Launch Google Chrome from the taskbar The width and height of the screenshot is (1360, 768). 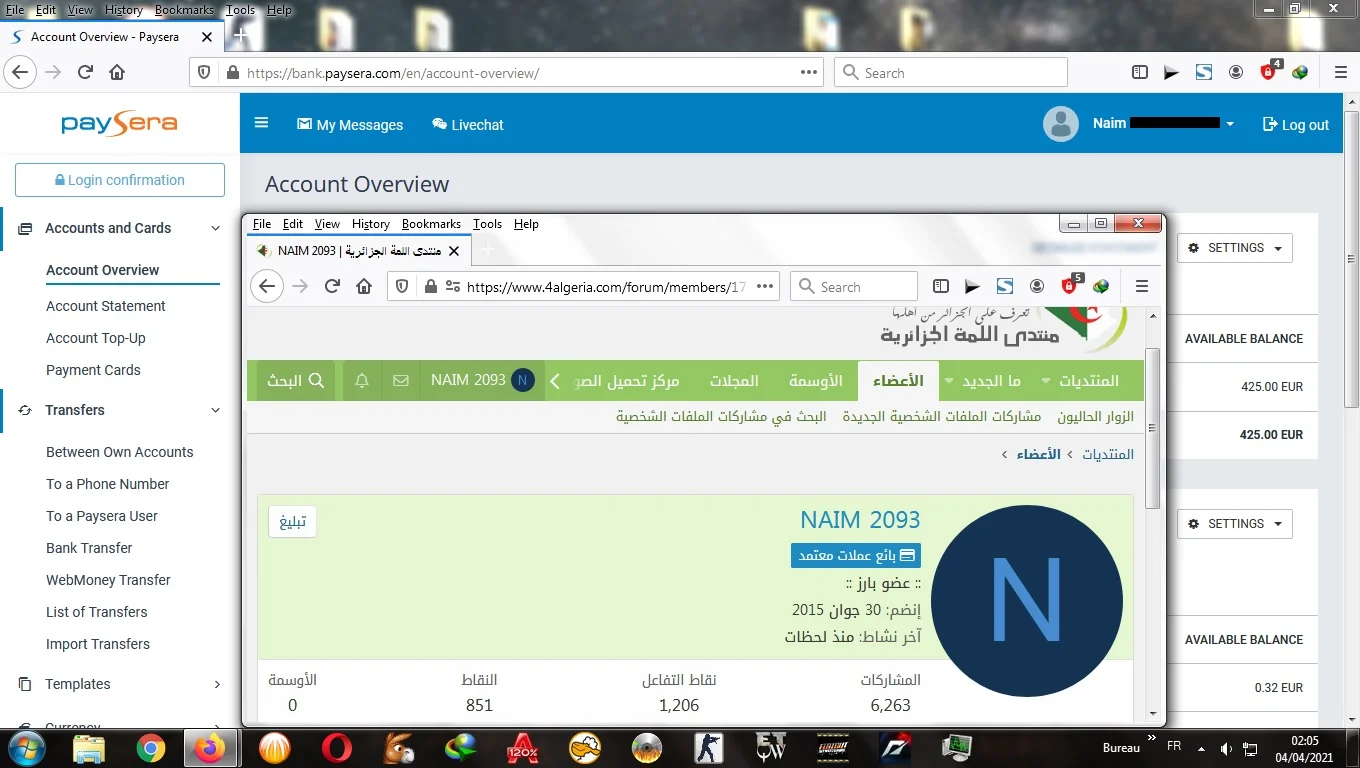point(150,747)
